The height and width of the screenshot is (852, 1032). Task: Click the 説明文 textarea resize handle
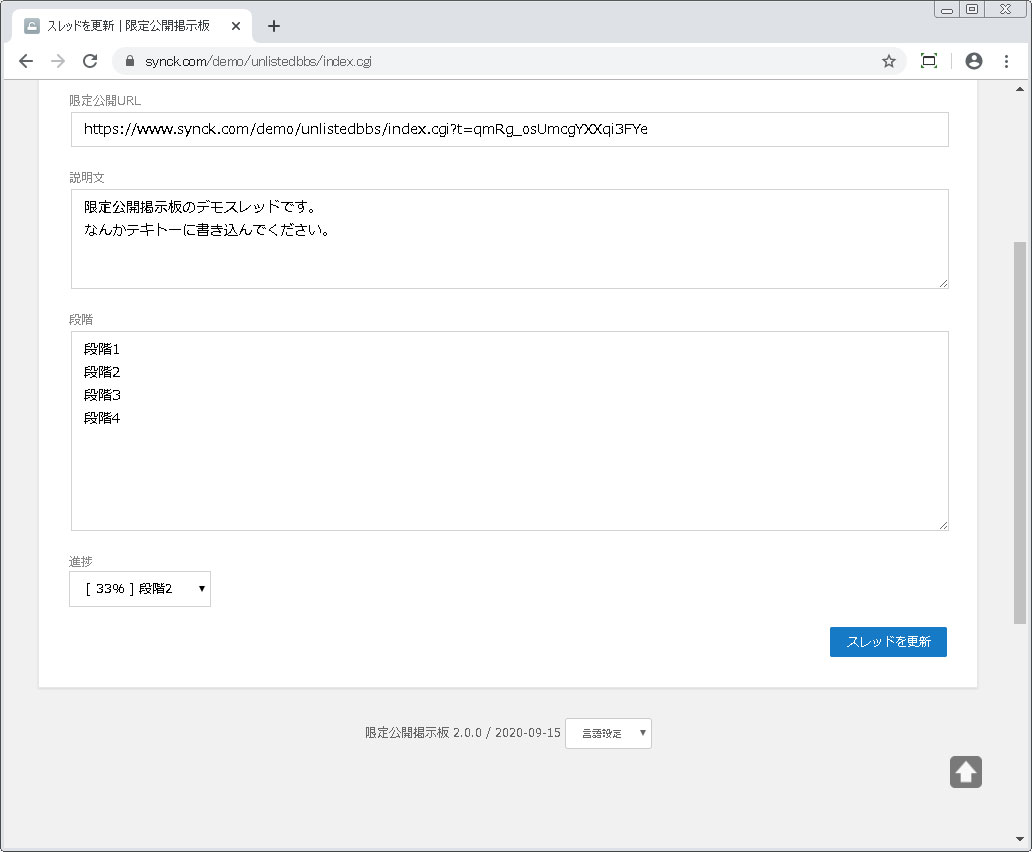coord(943,284)
